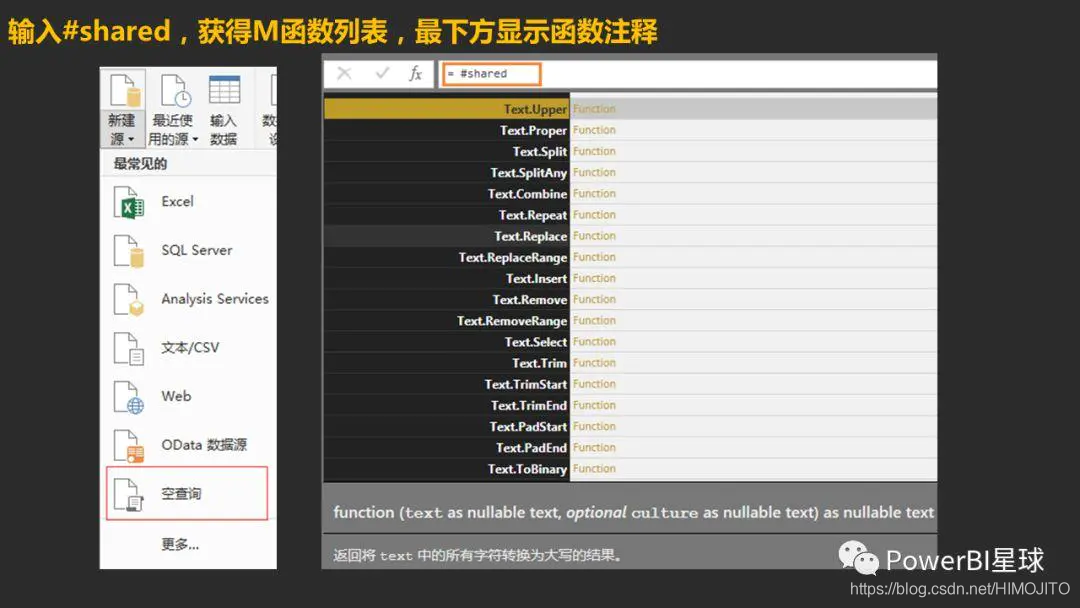Select the Text.Remove row name
Viewport: 1080px width, 608px height.
click(530, 300)
